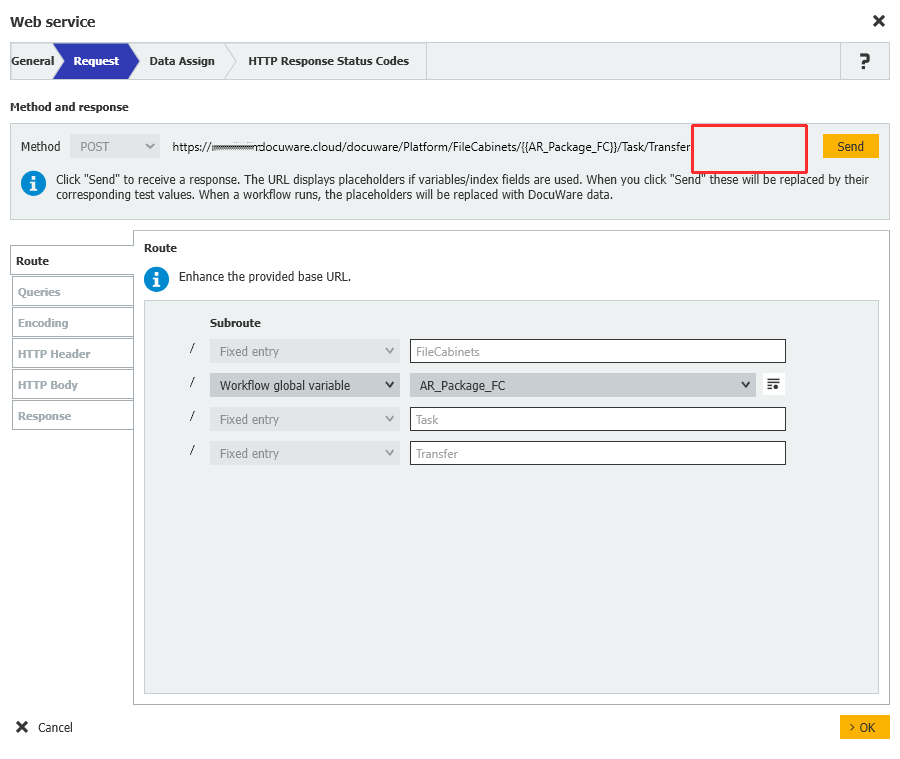This screenshot has width=900, height=759.
Task: Open HTTP Response Status Codes tab
Action: click(328, 61)
